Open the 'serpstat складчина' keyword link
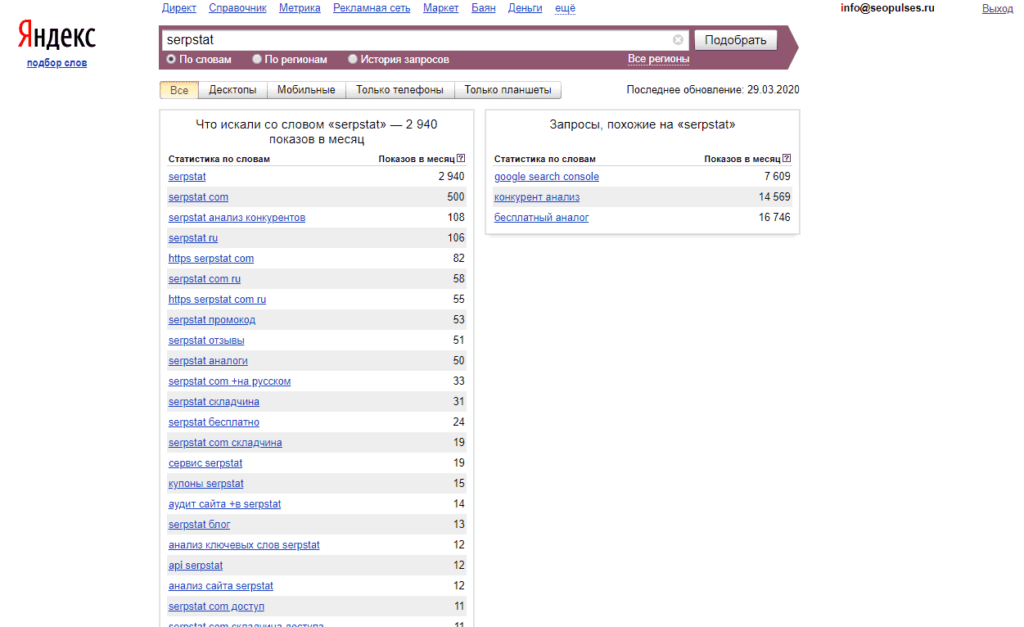 (x=214, y=402)
